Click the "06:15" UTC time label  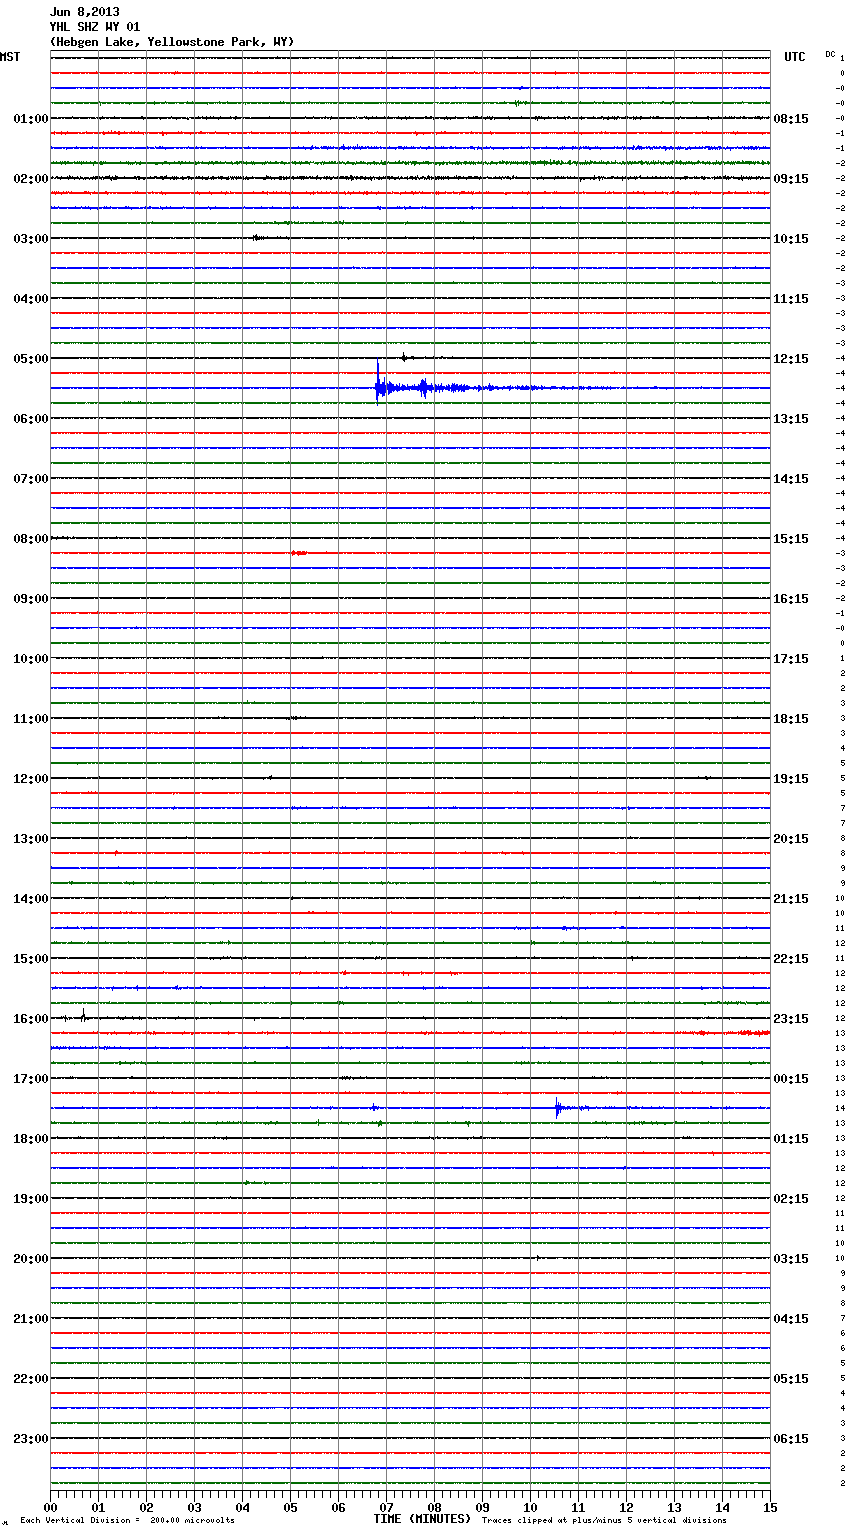coord(791,1439)
